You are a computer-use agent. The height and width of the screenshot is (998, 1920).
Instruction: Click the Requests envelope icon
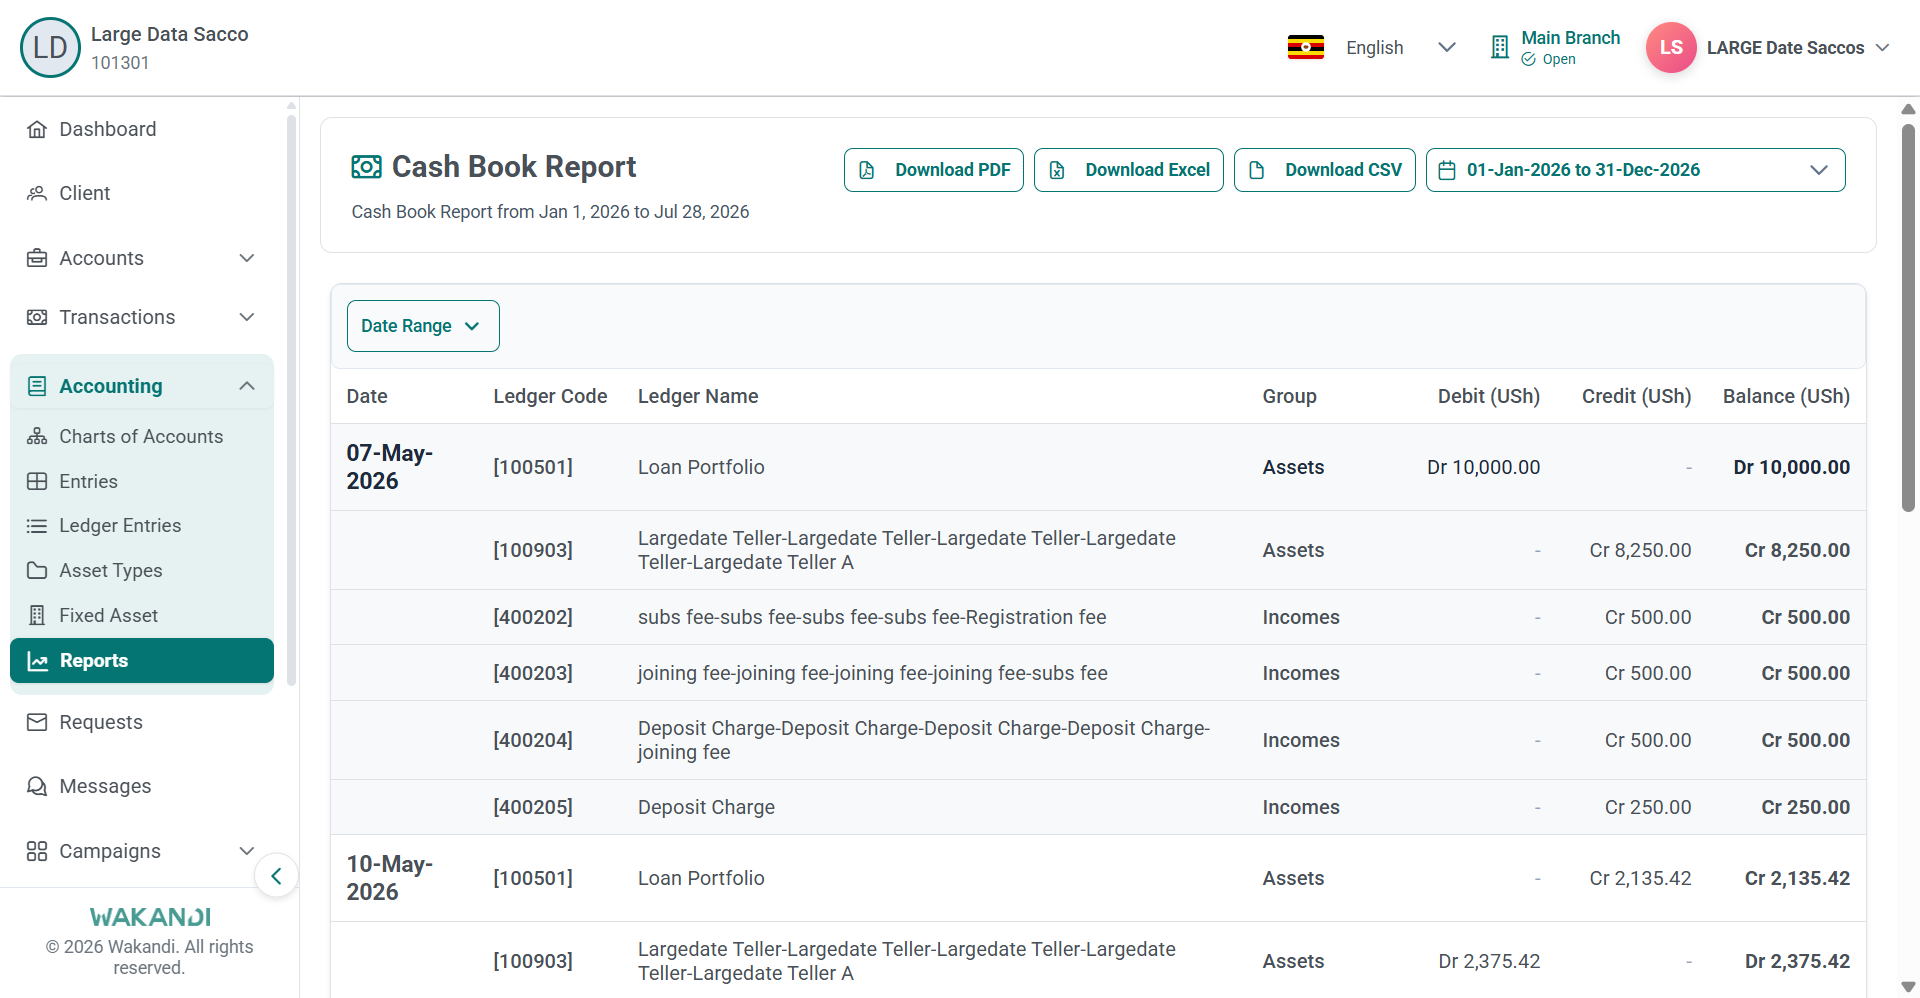37,722
